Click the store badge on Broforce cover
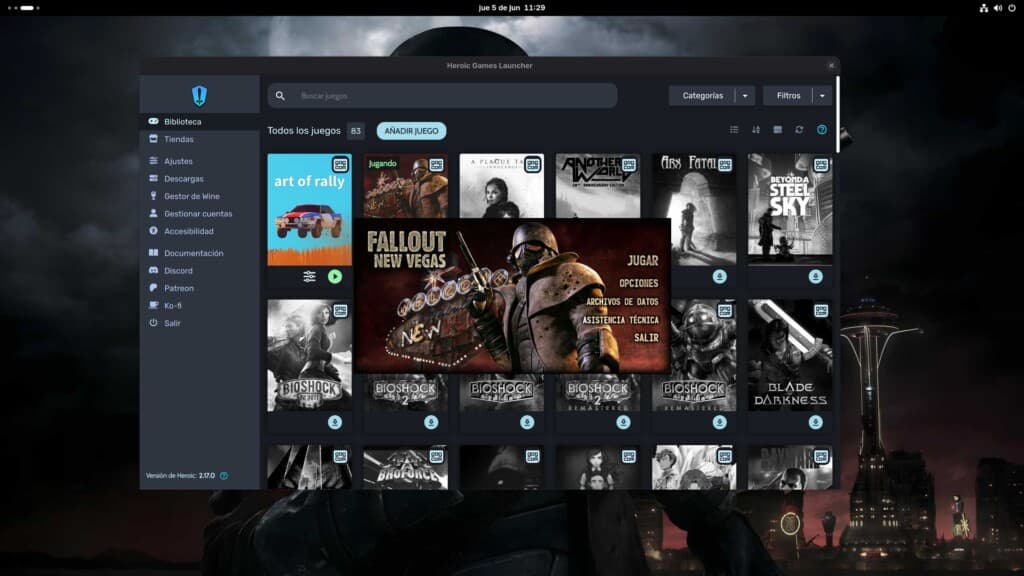1024x576 pixels. tap(436, 456)
